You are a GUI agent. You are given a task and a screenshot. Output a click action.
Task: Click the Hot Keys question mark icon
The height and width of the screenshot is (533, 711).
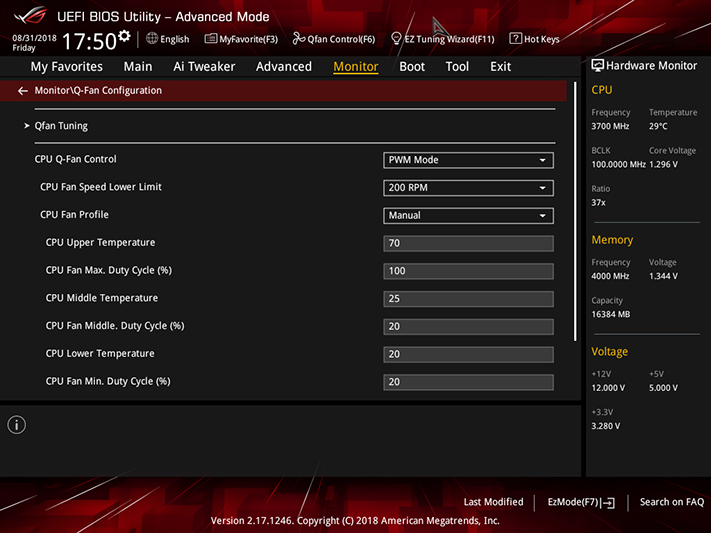515,39
